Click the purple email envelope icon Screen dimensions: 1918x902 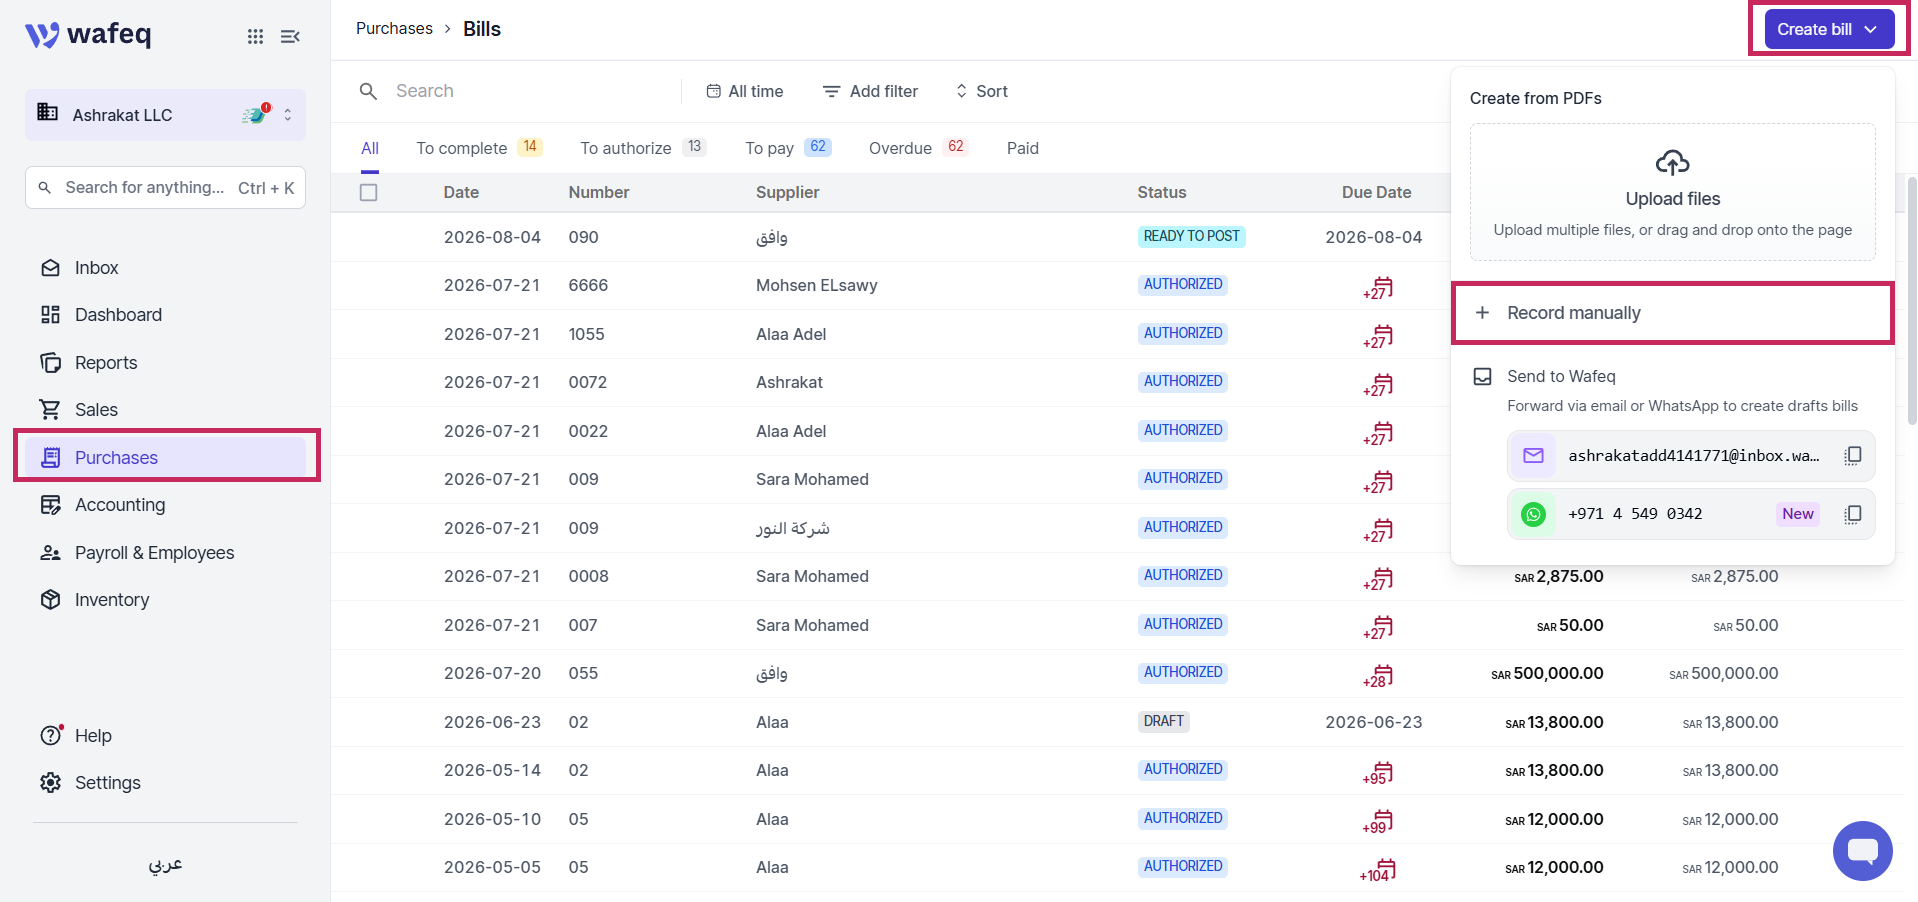pyautogui.click(x=1533, y=456)
